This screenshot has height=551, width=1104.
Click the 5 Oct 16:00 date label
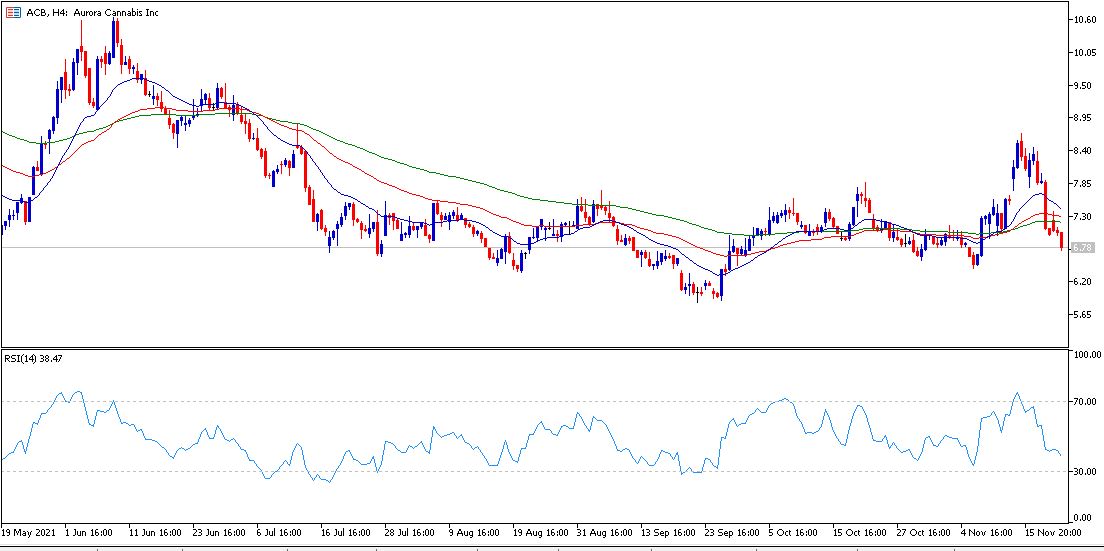[794, 533]
